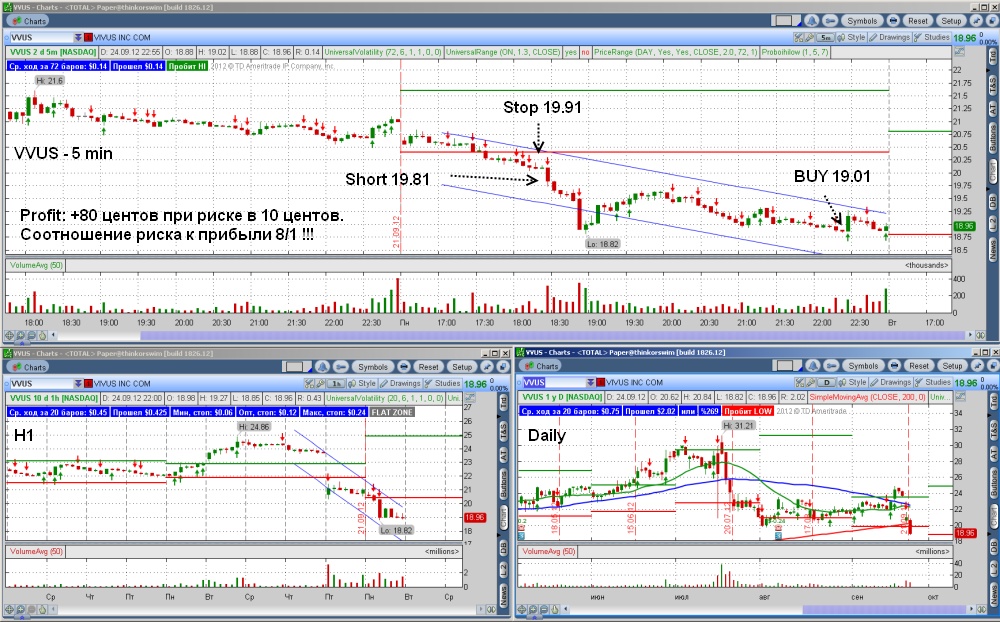Detach the Daily chart using the windows icon
1000x622 pixels.
[993, 366]
